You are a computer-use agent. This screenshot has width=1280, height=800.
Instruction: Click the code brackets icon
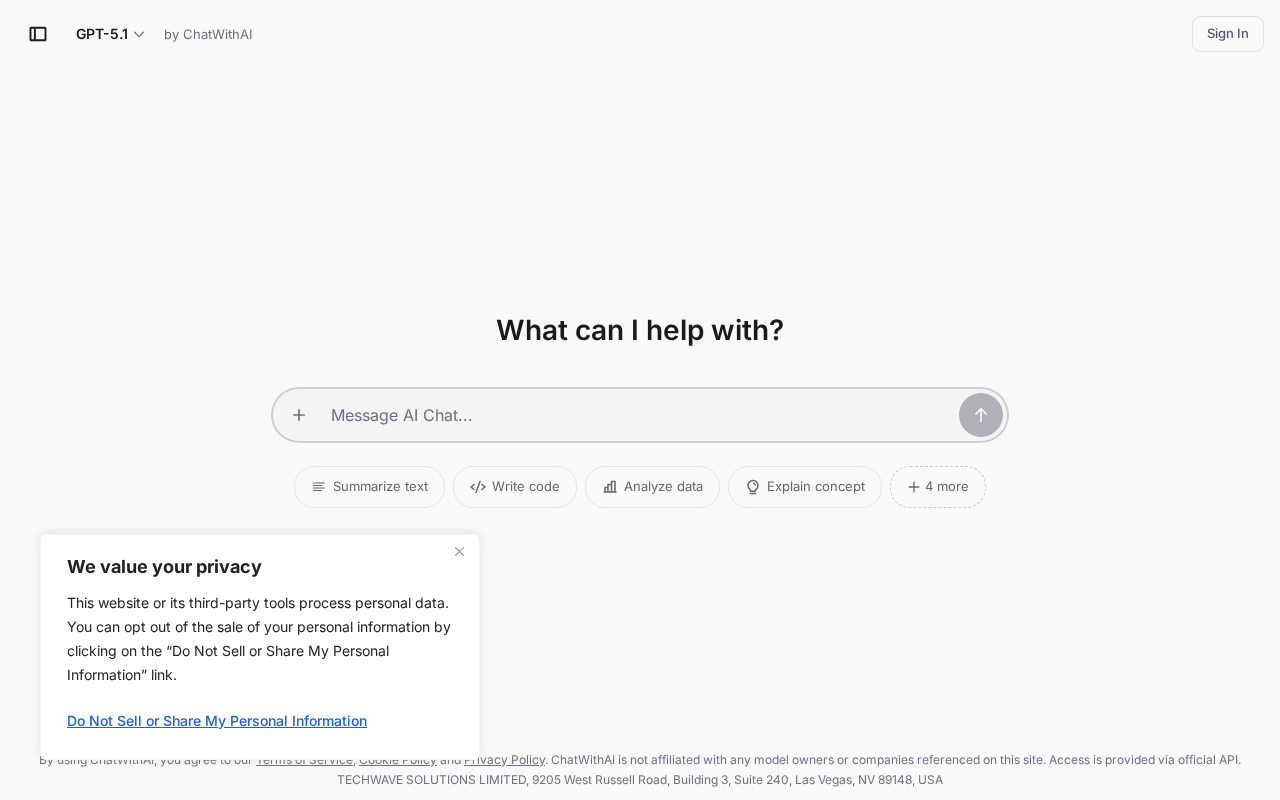tap(478, 487)
